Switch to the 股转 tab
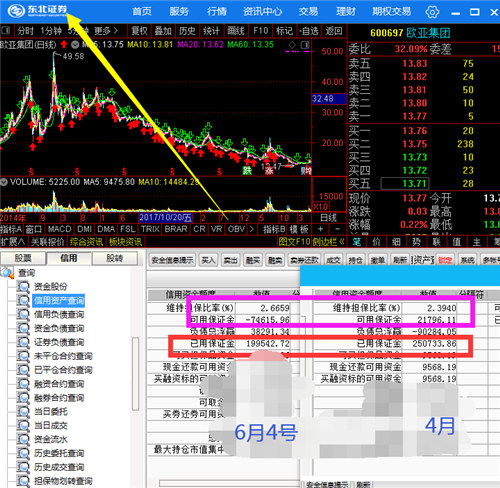Screen dimensions: 500x488 coord(115,258)
